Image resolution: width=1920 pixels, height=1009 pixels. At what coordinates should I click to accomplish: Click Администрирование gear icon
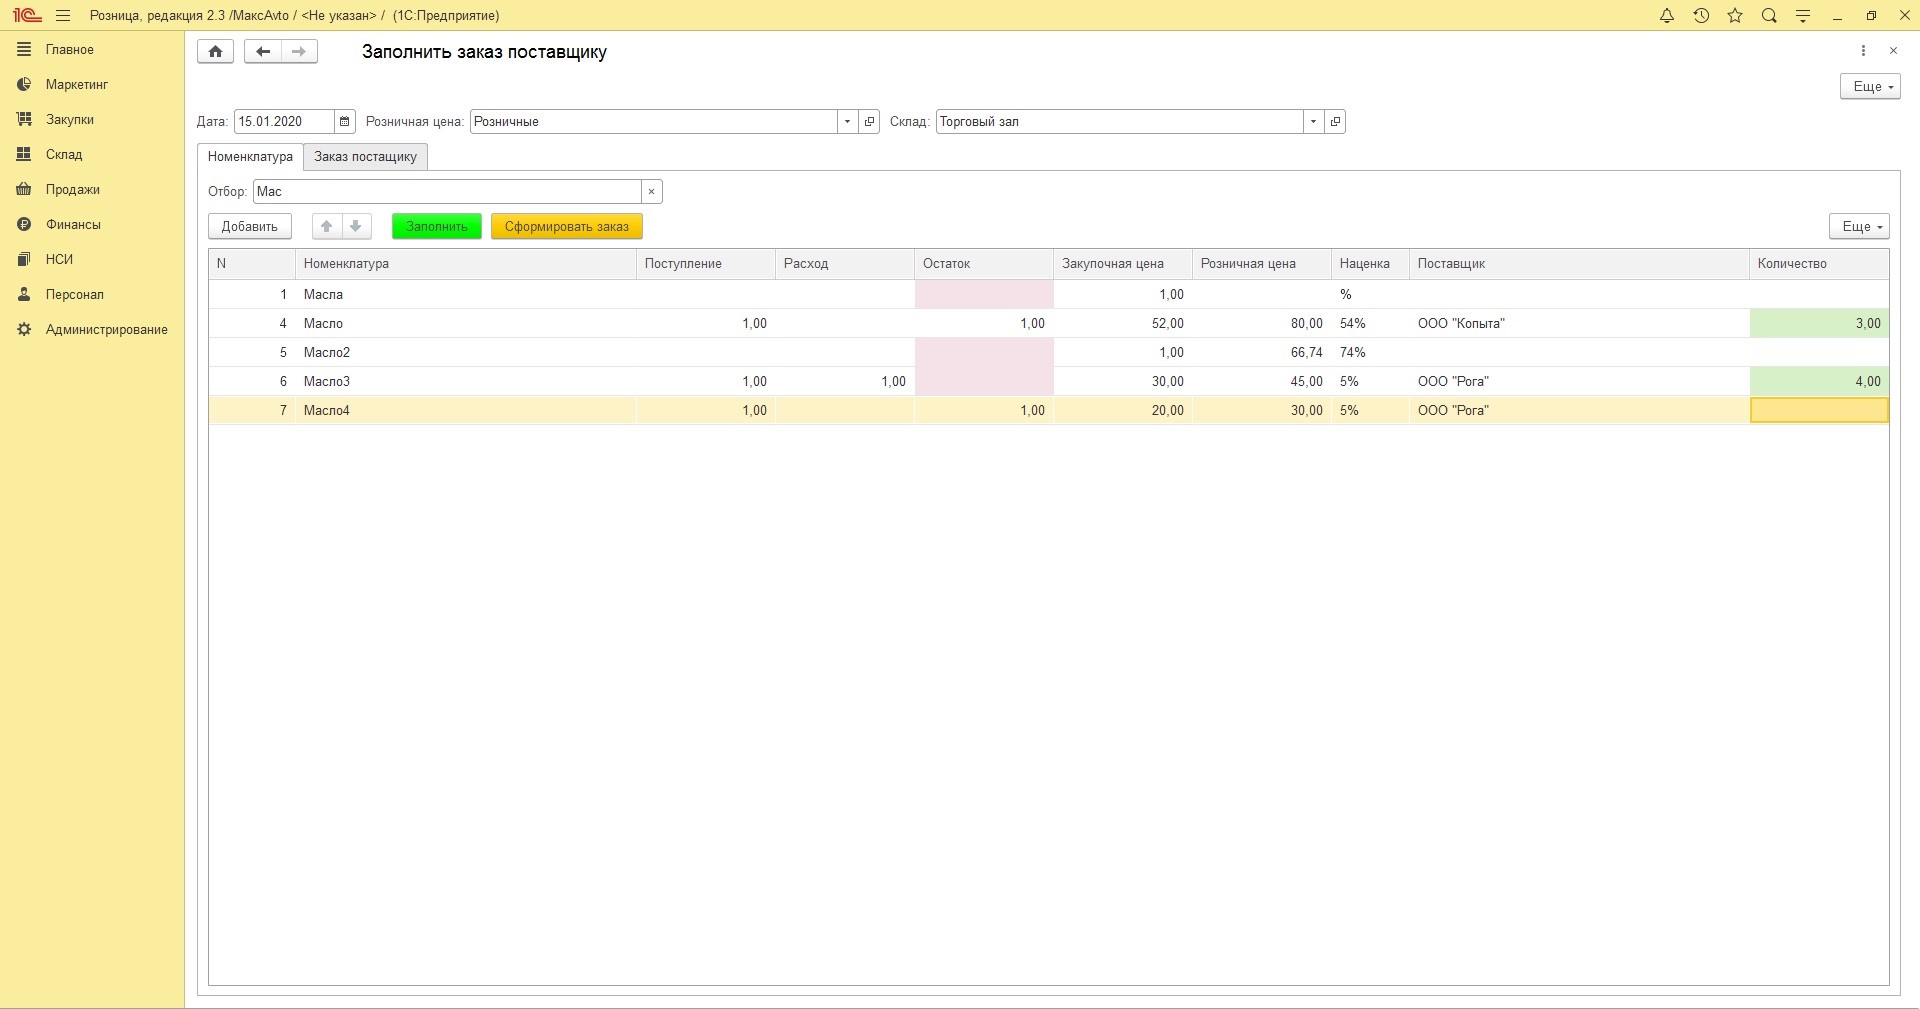24,330
